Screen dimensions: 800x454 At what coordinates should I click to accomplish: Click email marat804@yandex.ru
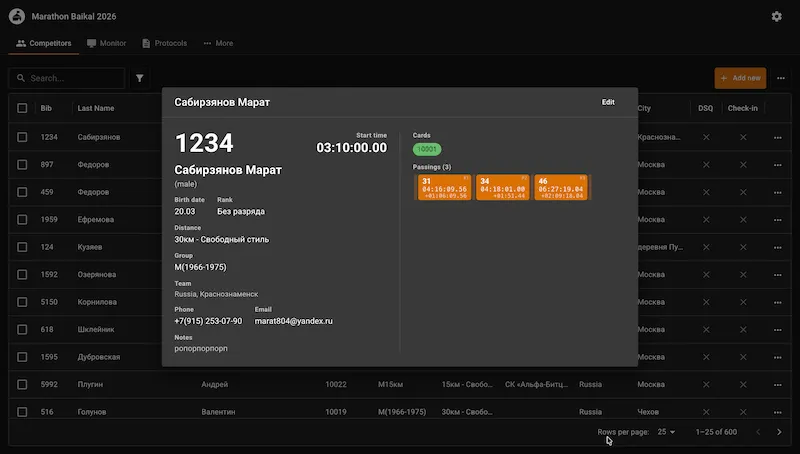pos(293,321)
